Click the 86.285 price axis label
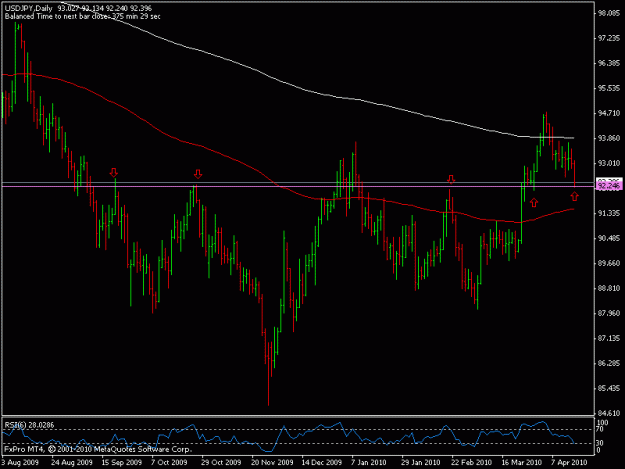 coord(609,363)
